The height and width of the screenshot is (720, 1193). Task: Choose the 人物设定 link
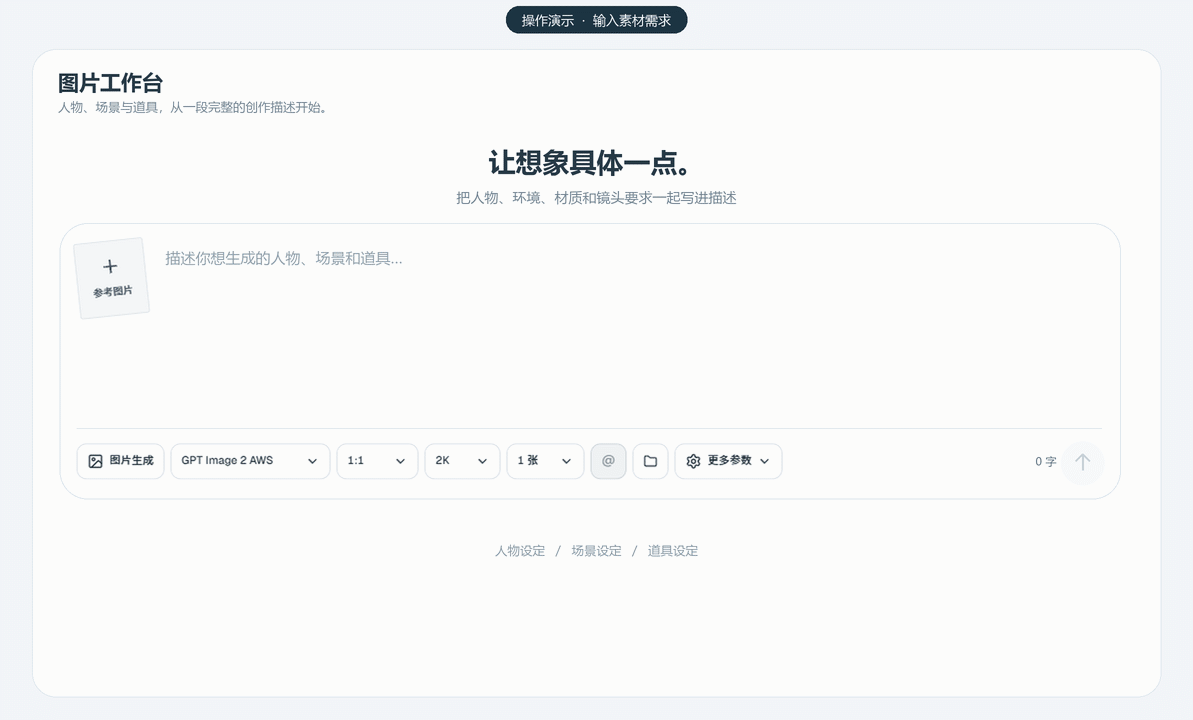[520, 551]
